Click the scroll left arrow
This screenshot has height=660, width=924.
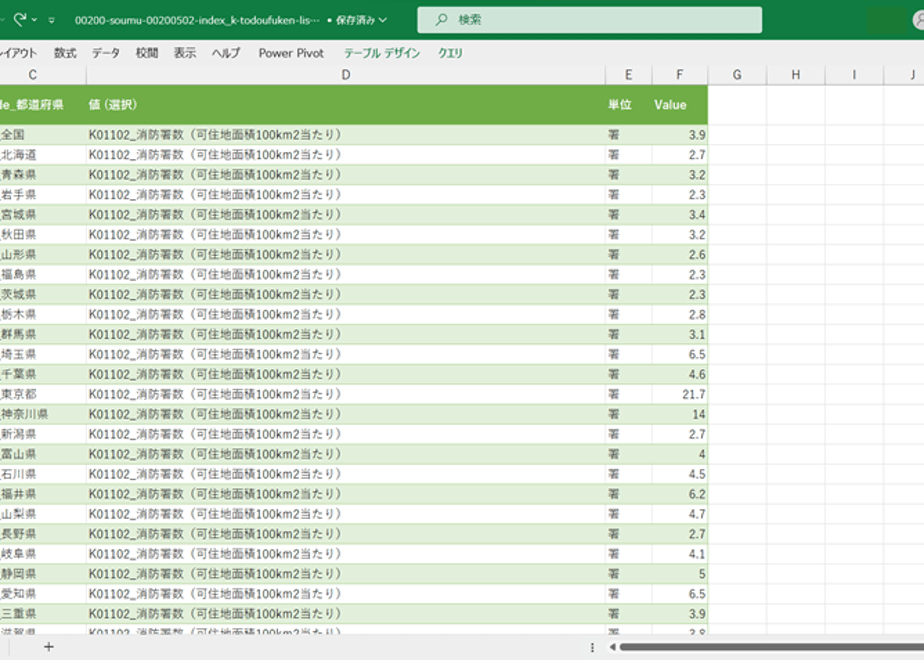[612, 647]
